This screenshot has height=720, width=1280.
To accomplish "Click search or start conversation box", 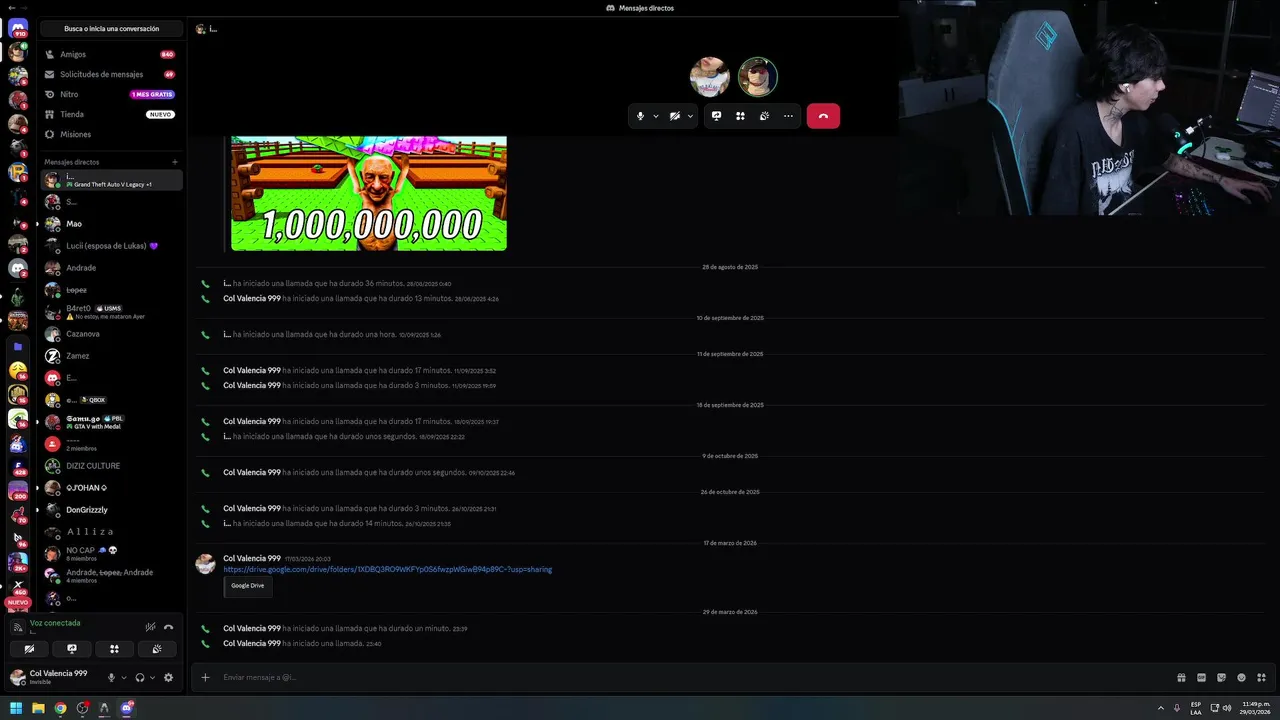I will (x=111, y=29).
